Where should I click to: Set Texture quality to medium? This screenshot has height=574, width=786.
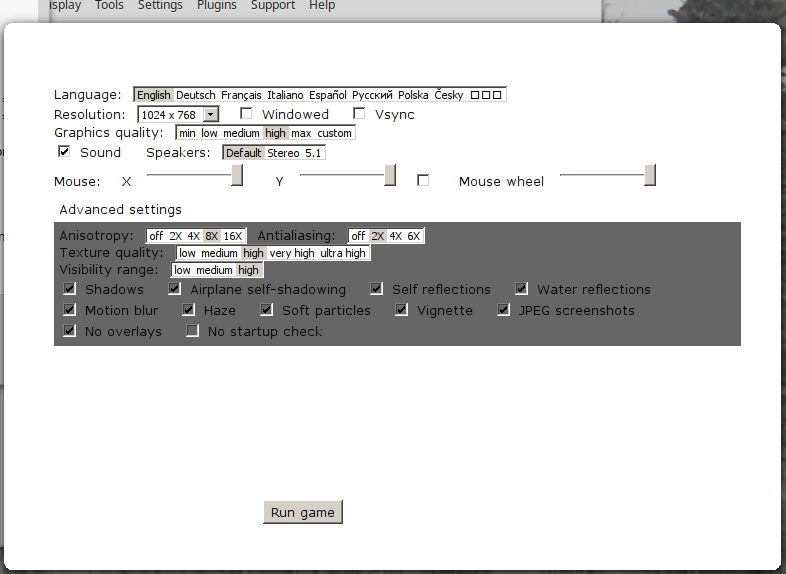pyautogui.click(x=219, y=253)
